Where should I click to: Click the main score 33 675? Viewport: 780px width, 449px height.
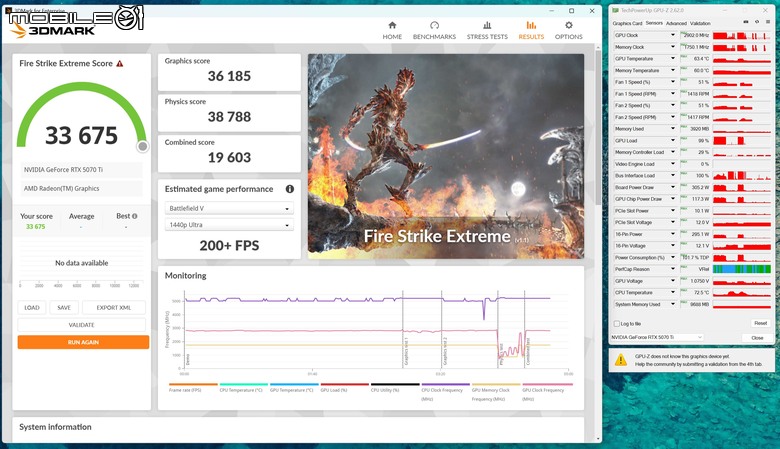(x=82, y=135)
